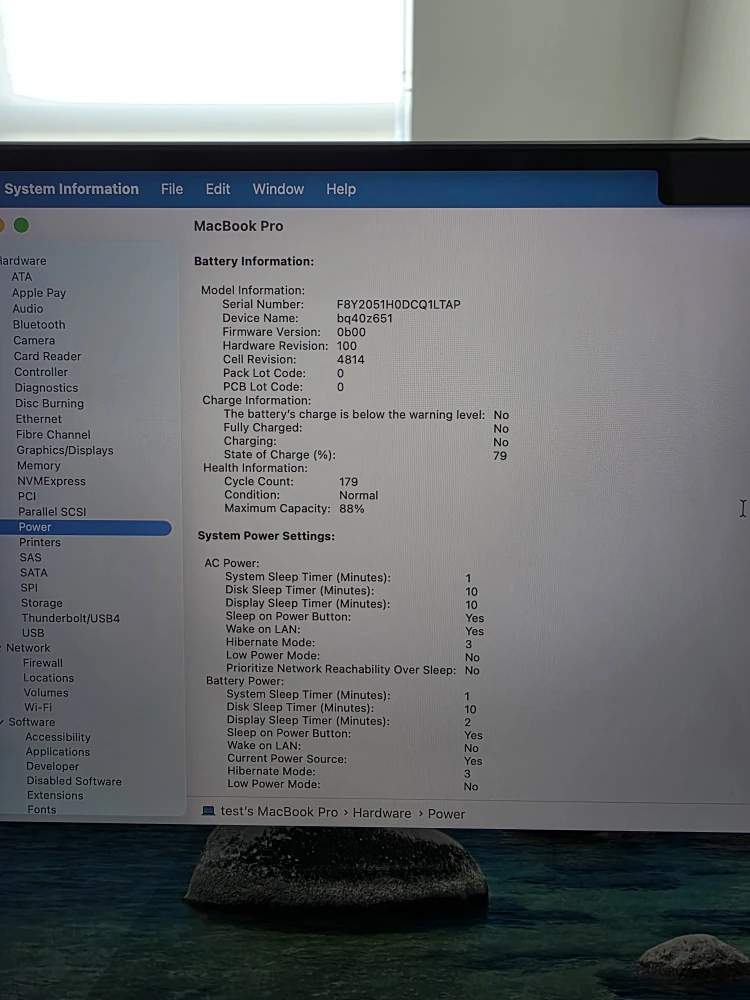Image resolution: width=750 pixels, height=1000 pixels.
Task: Select Wi-Fi under Network
Action: tap(38, 707)
